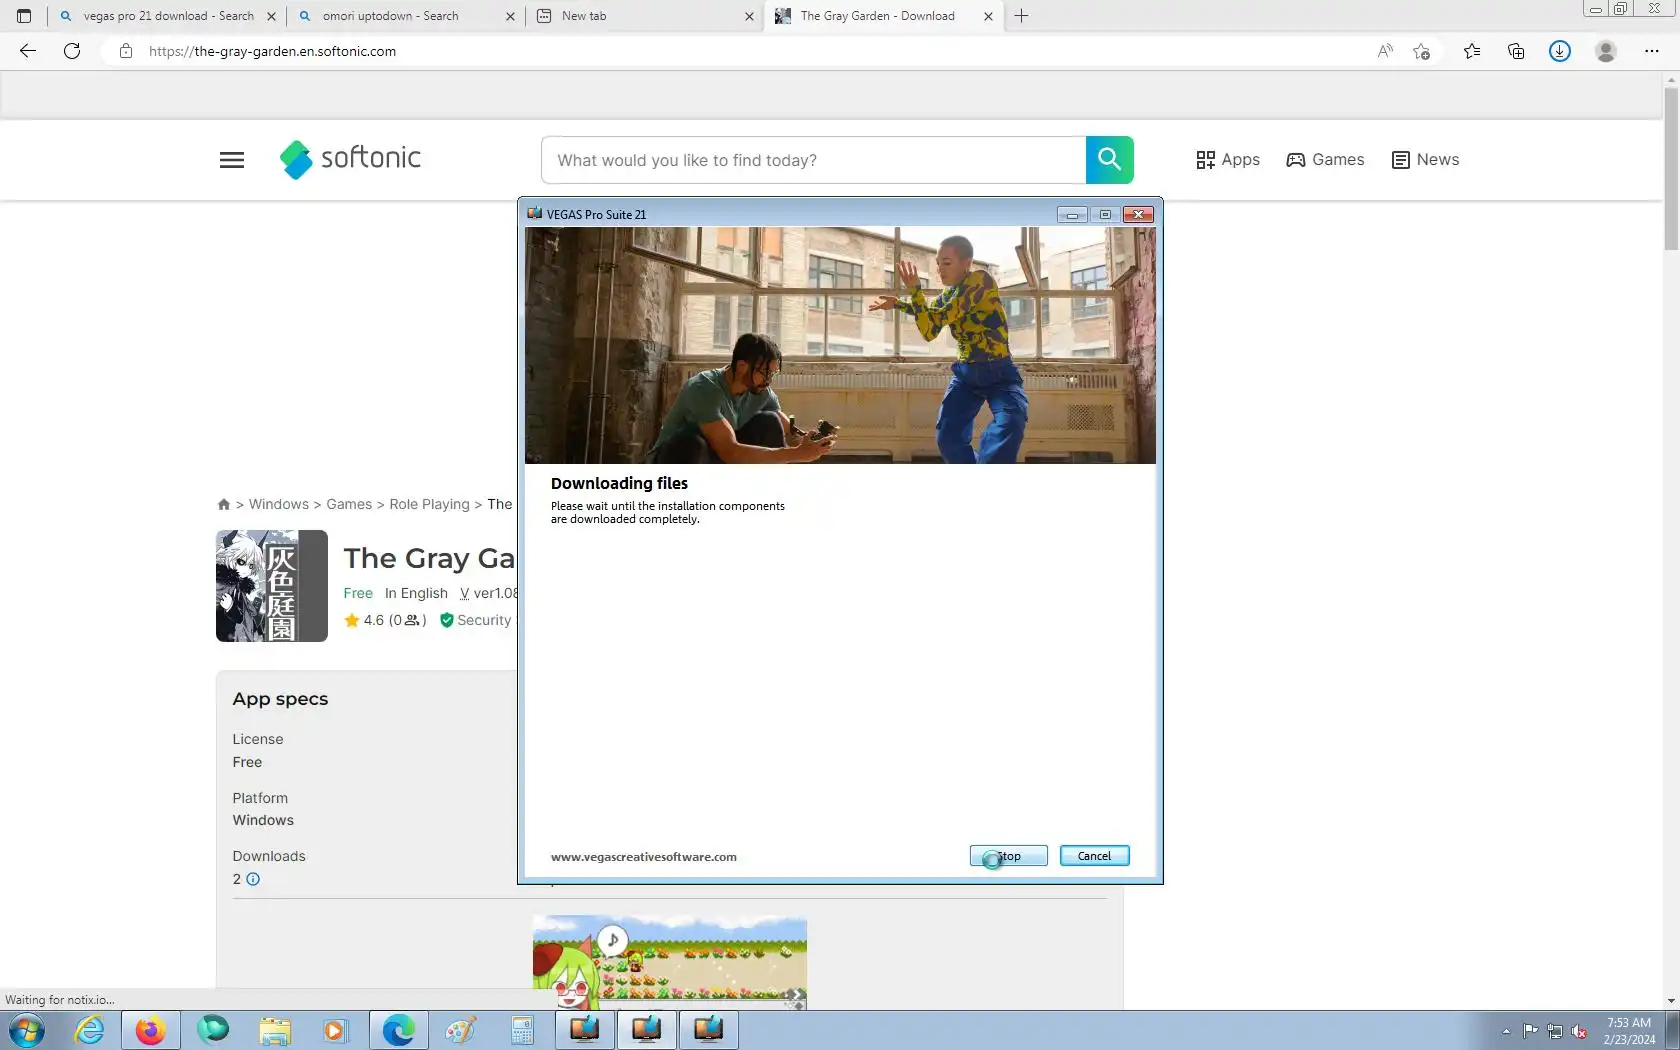
Task: Open News section in Softonic header
Action: [1425, 160]
